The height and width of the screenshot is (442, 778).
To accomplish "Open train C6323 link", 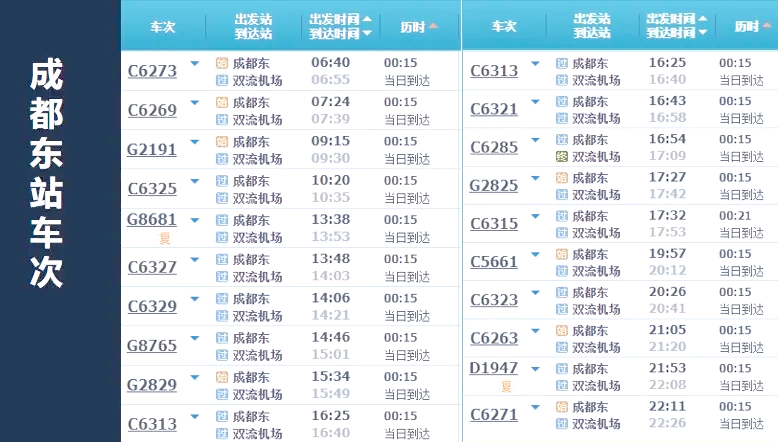I will (x=494, y=300).
